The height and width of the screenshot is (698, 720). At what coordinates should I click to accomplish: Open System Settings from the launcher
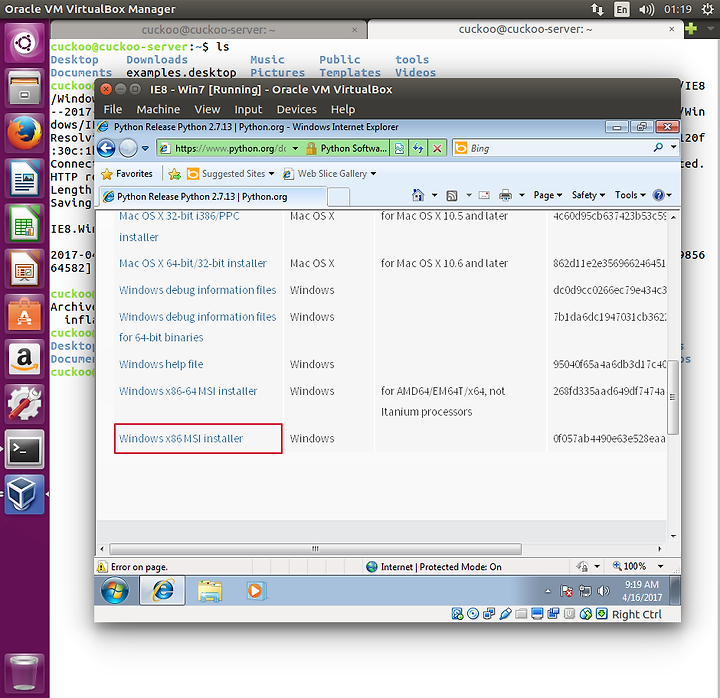(24, 404)
